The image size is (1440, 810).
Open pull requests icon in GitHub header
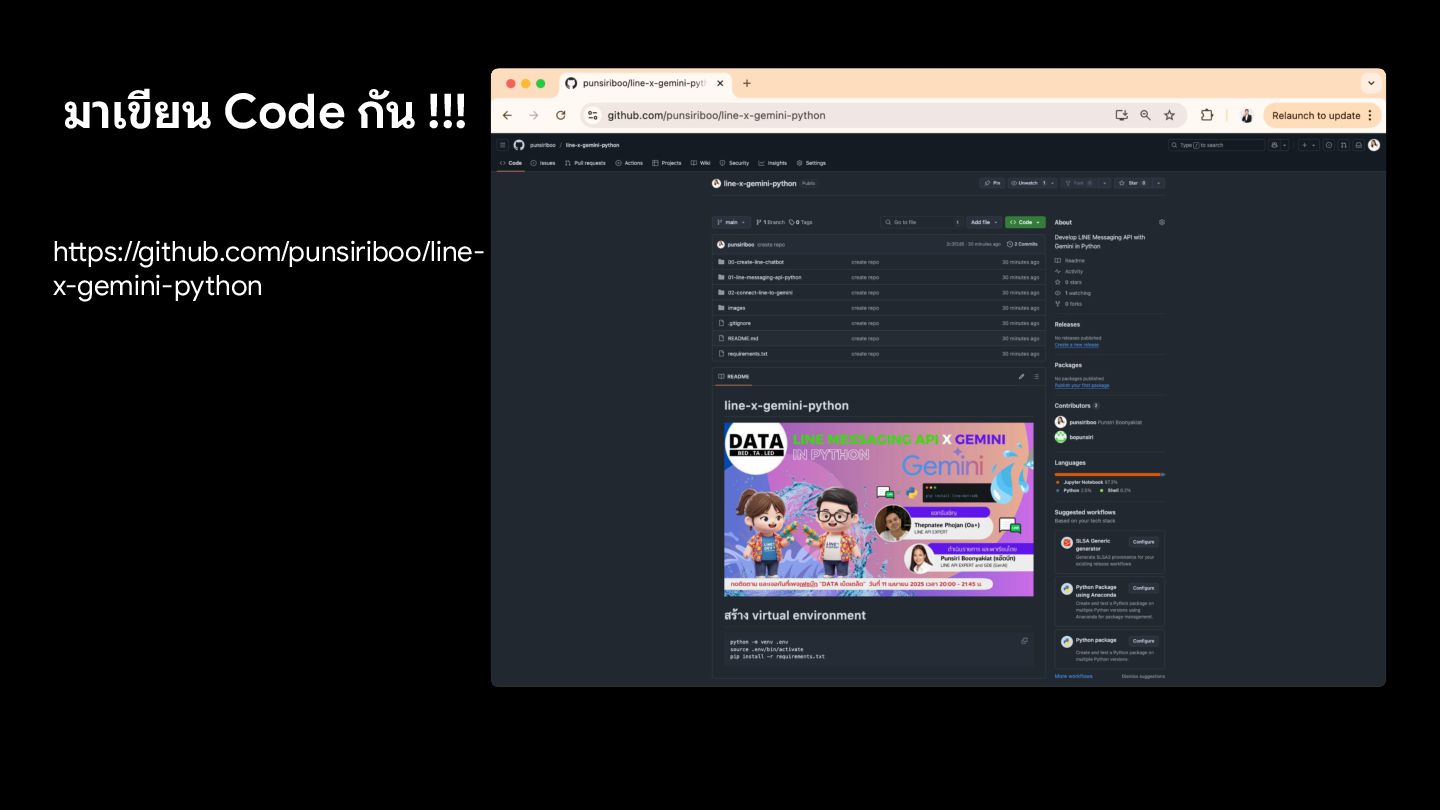(1344, 145)
